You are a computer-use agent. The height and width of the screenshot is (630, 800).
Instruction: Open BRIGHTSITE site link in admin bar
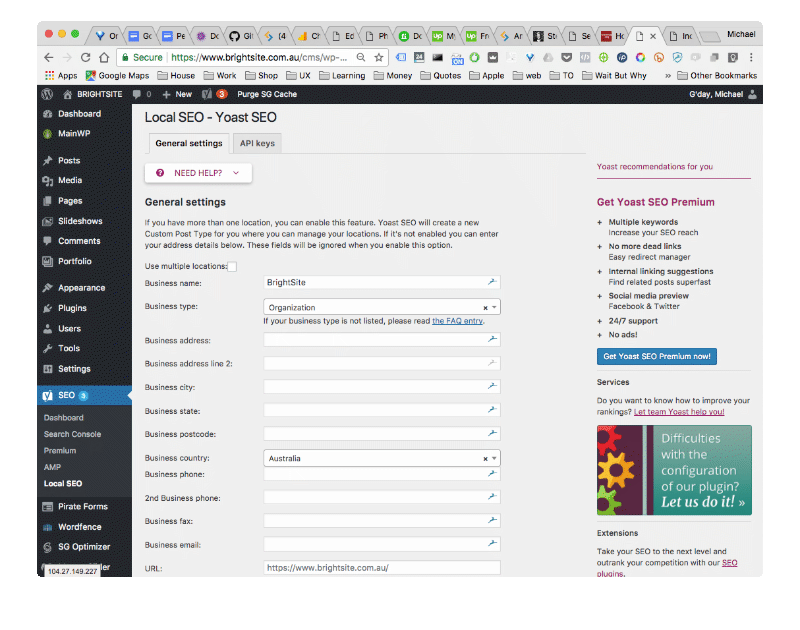click(x=93, y=94)
